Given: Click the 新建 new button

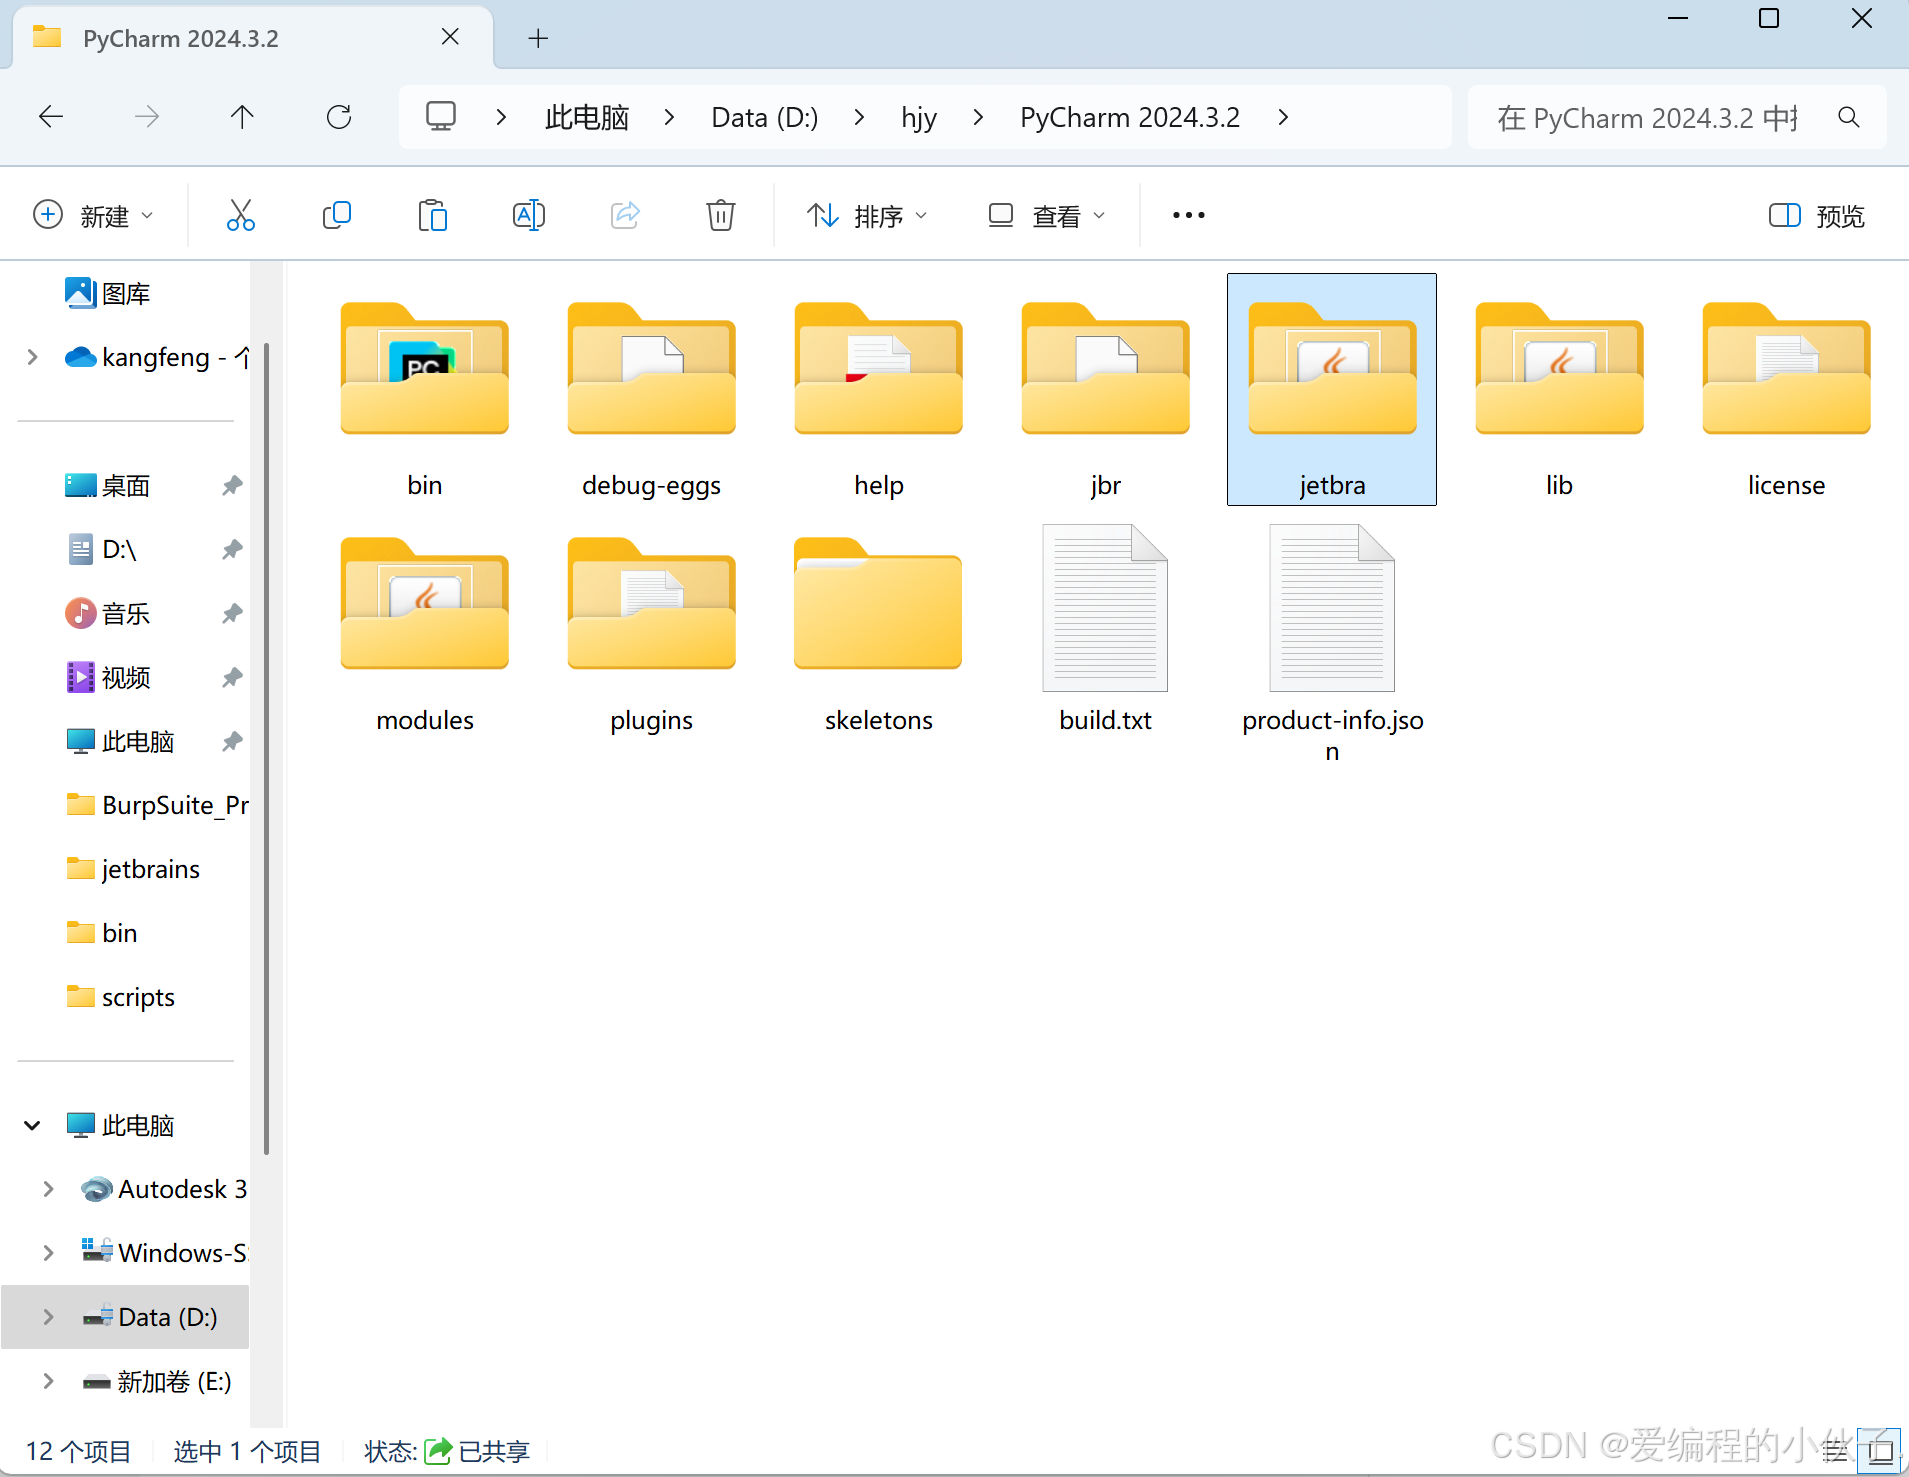Looking at the screenshot, I should point(93,216).
